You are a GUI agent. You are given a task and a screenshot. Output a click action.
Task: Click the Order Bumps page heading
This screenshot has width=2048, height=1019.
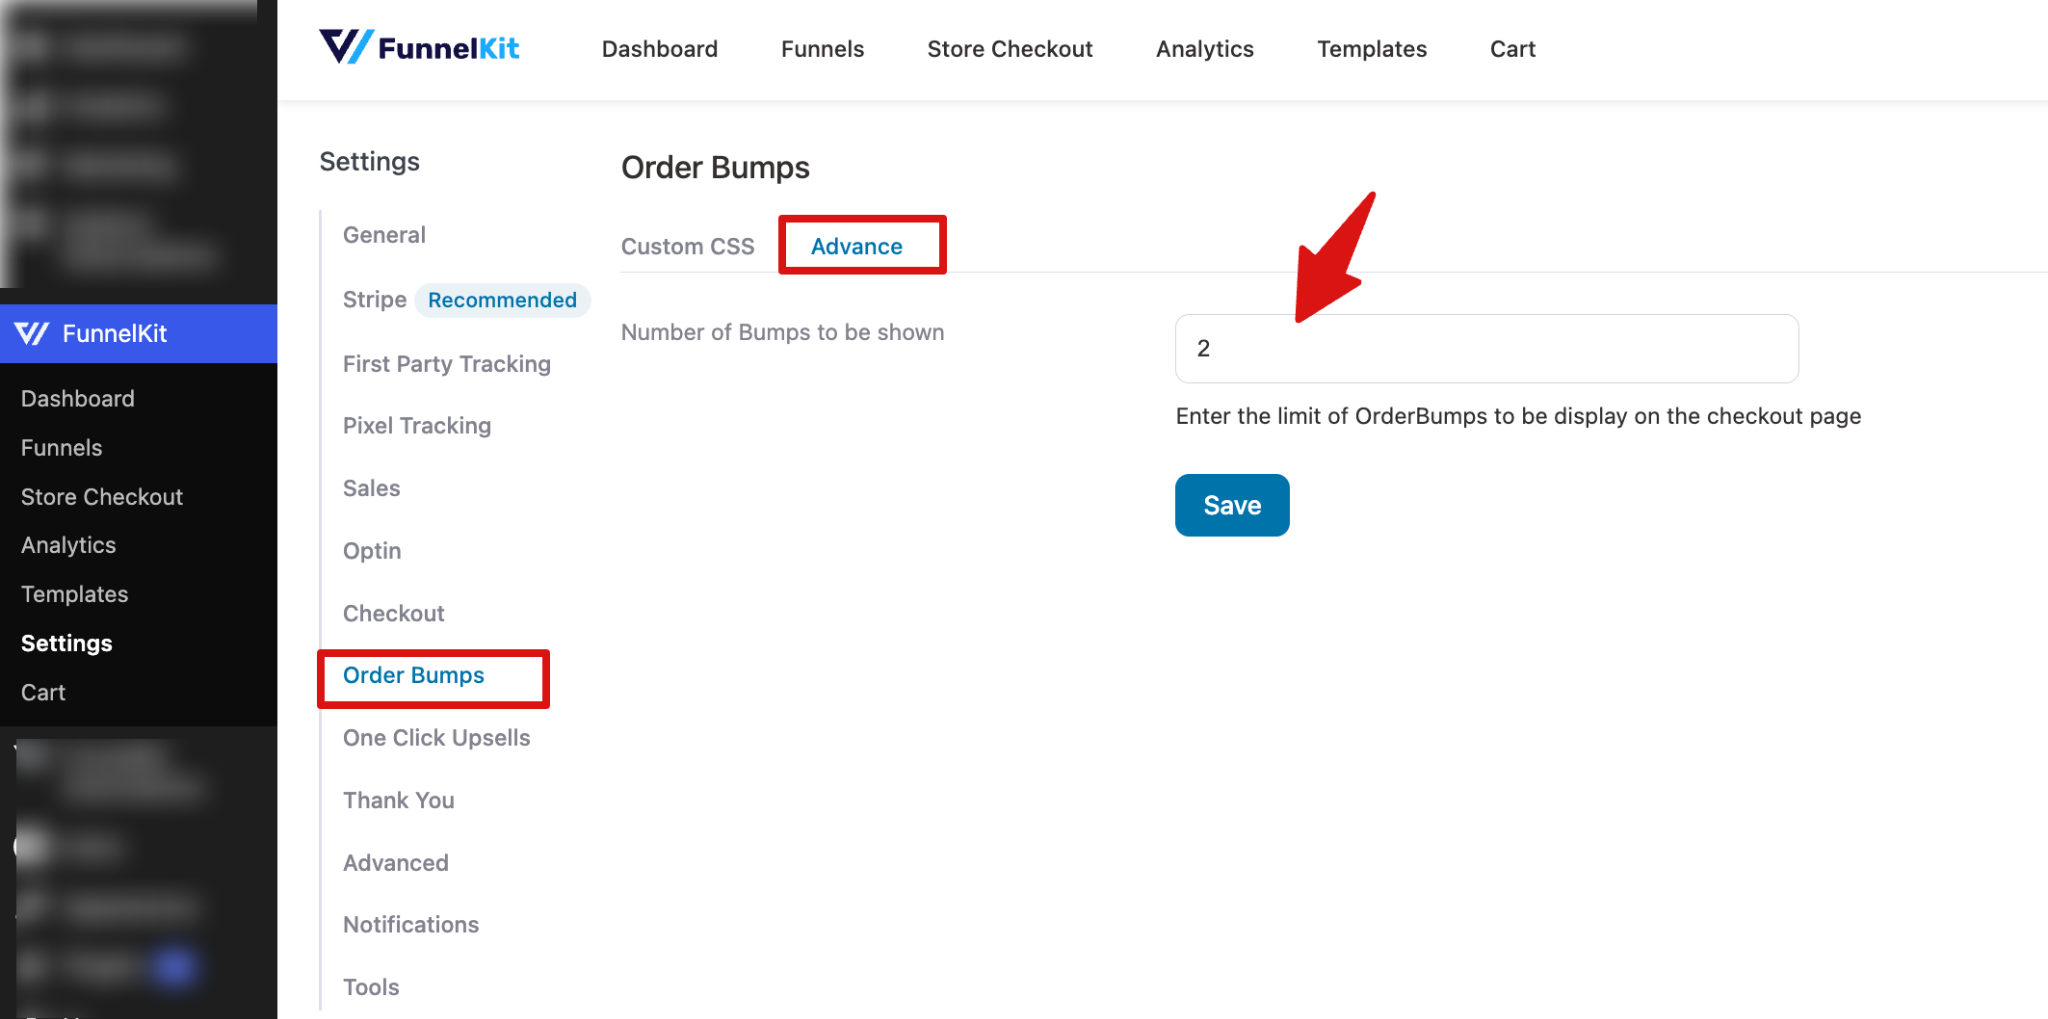pyautogui.click(x=716, y=167)
